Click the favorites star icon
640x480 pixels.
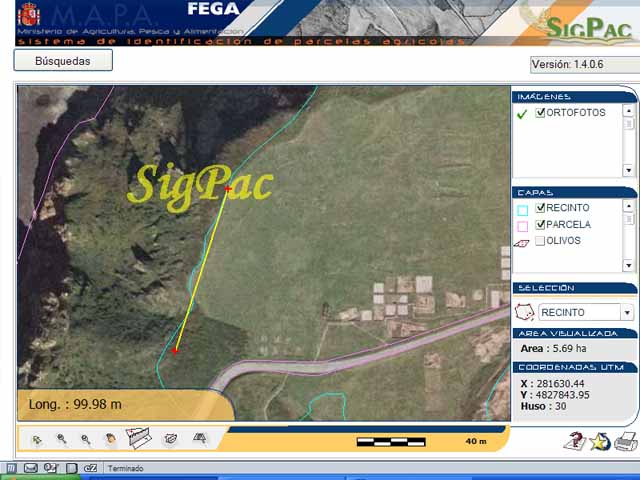(x=600, y=441)
